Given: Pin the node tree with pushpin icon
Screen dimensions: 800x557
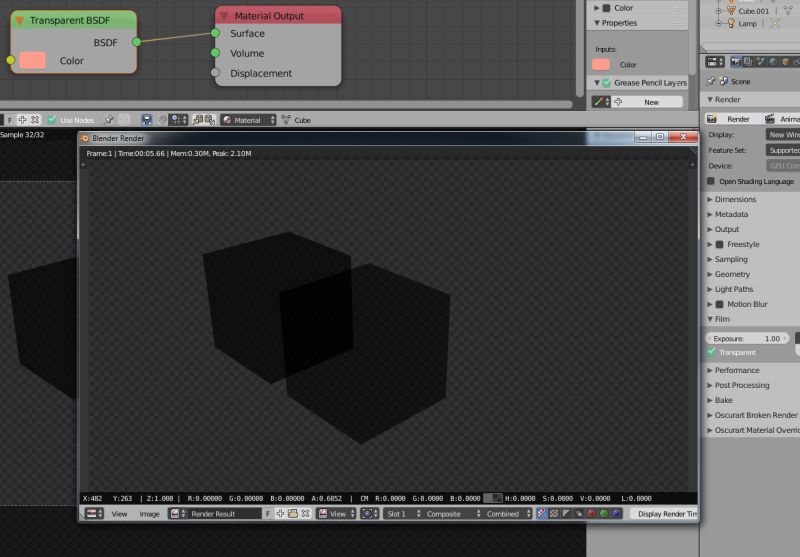Looking at the screenshot, I should (x=108, y=120).
